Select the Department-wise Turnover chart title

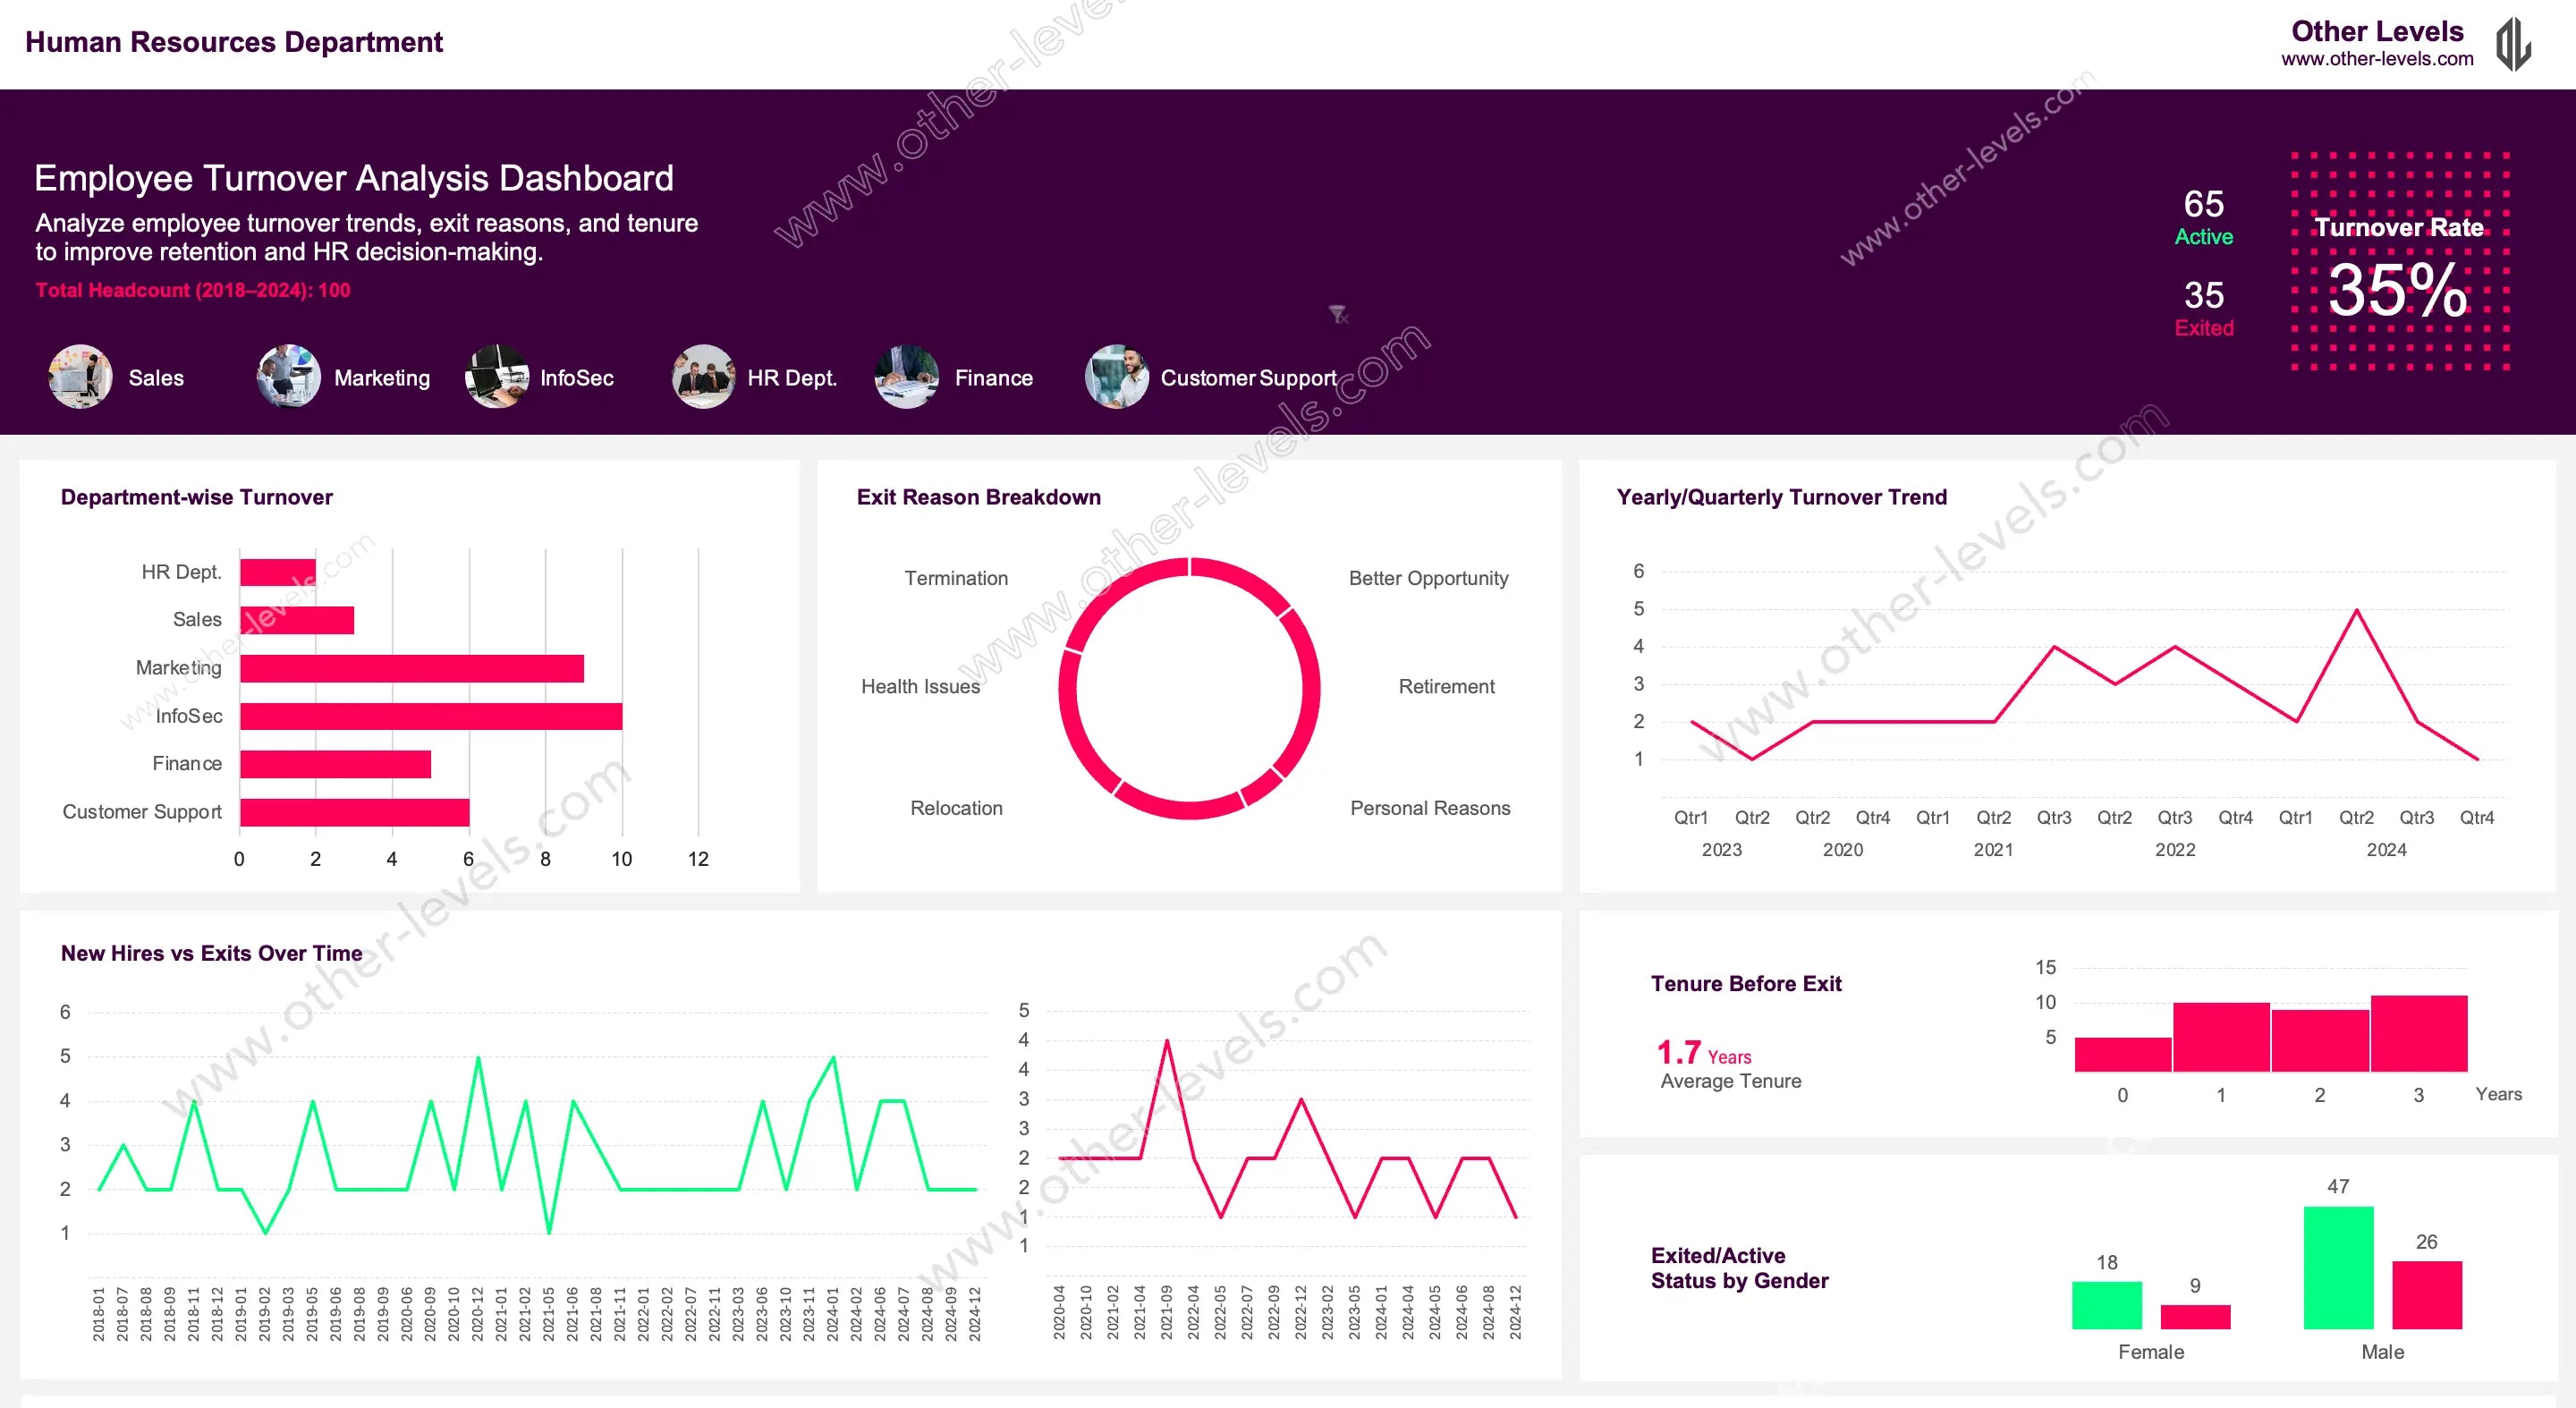click(x=196, y=497)
